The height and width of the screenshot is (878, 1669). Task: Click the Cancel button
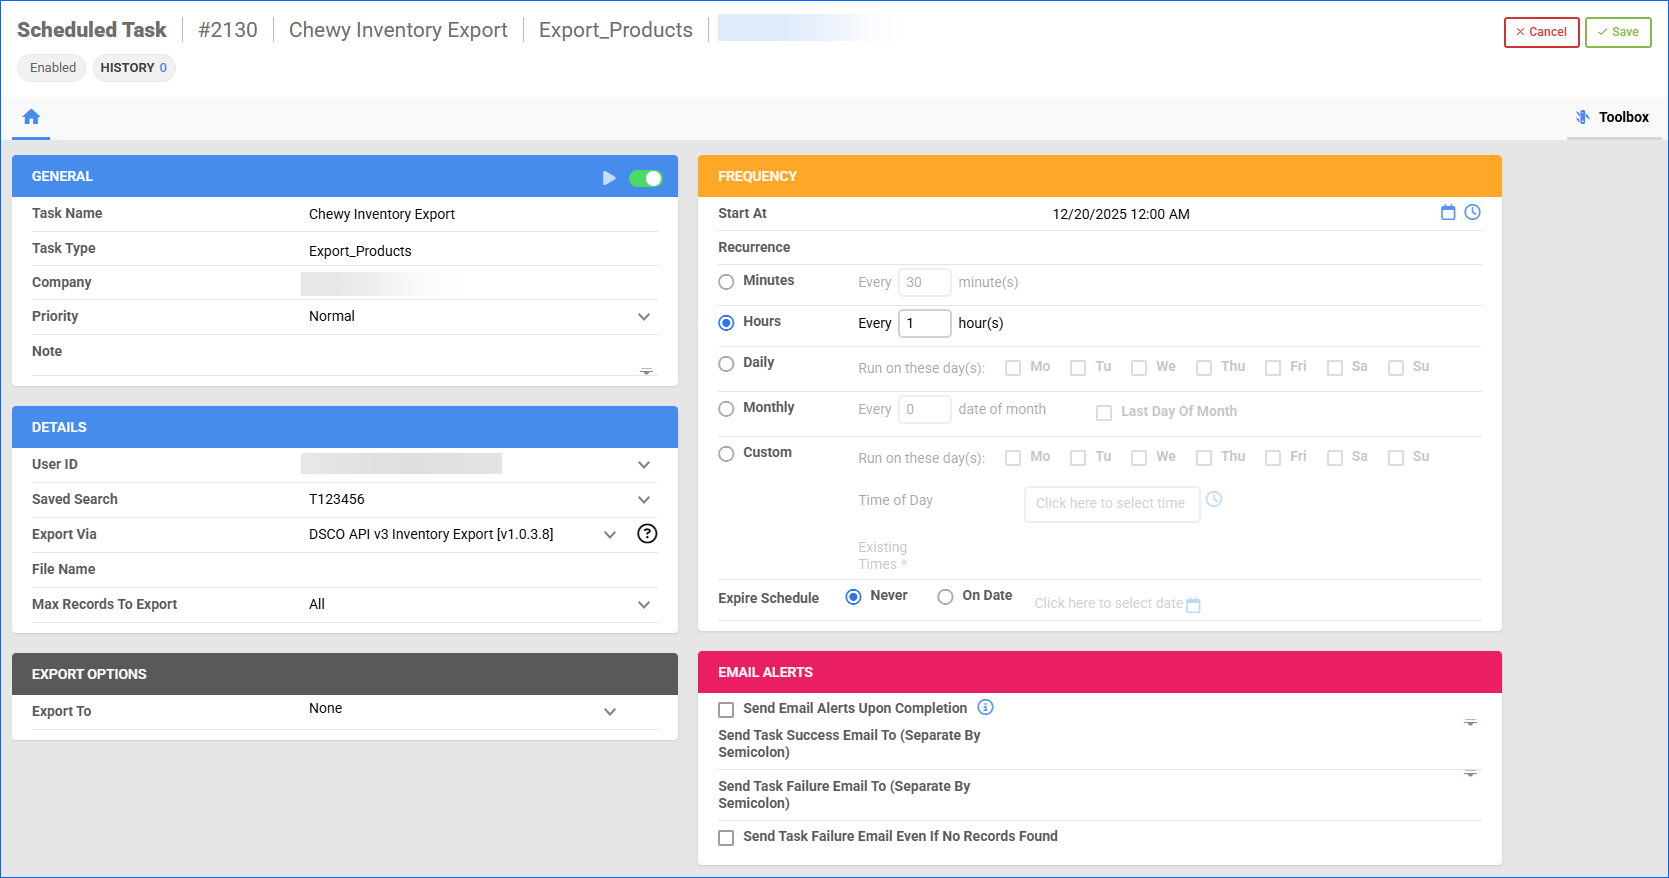[1541, 32]
